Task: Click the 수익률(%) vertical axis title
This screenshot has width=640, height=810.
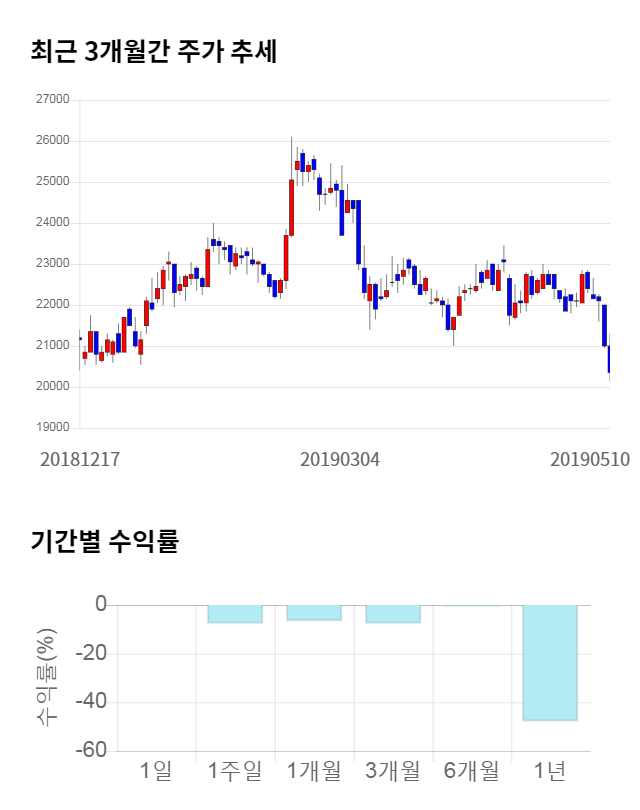Action: [47, 677]
